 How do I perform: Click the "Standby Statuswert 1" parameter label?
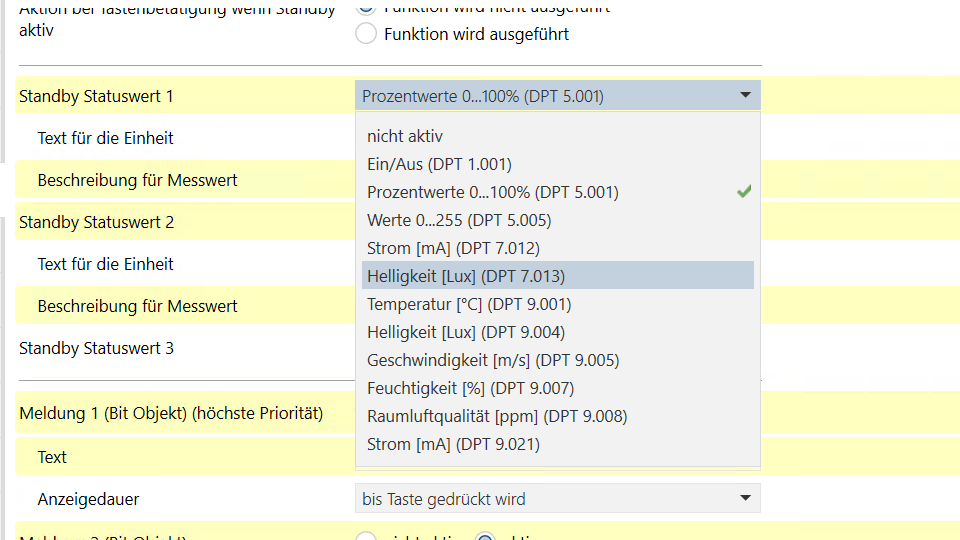96,96
